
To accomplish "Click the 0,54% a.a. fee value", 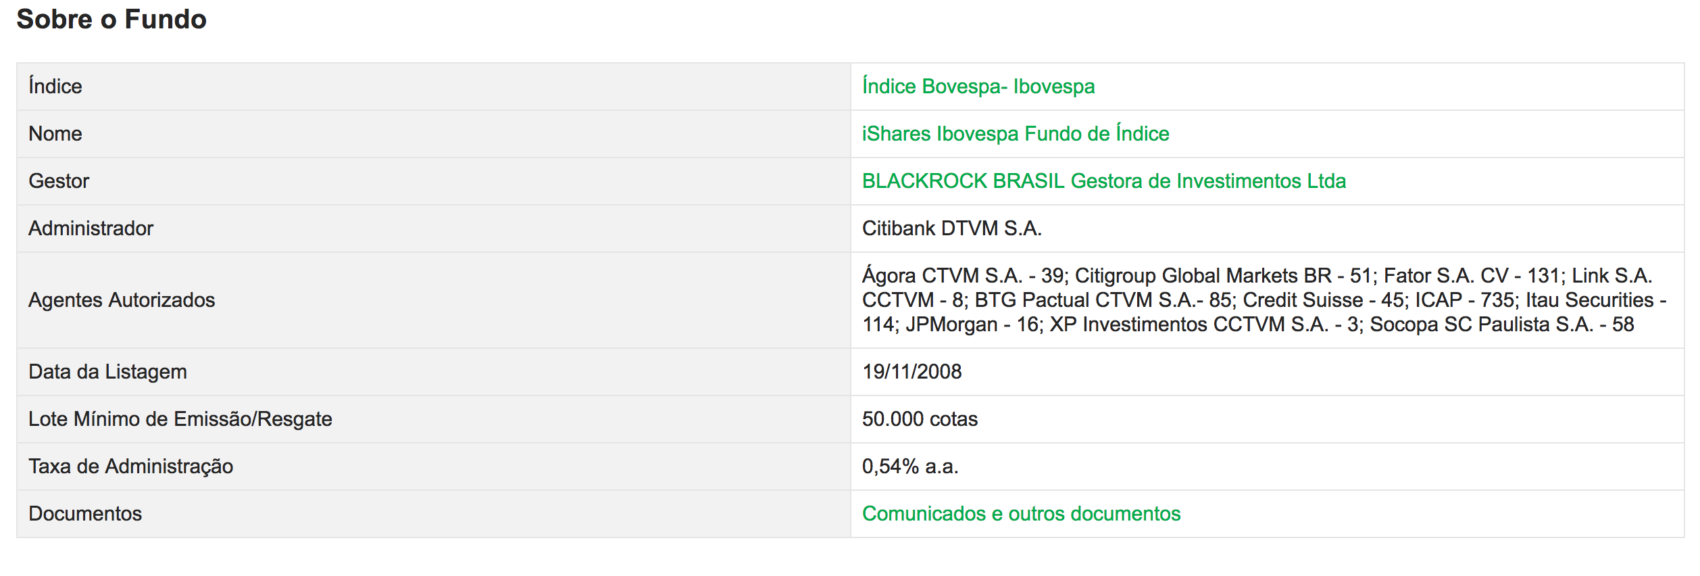I will pos(910,466).
